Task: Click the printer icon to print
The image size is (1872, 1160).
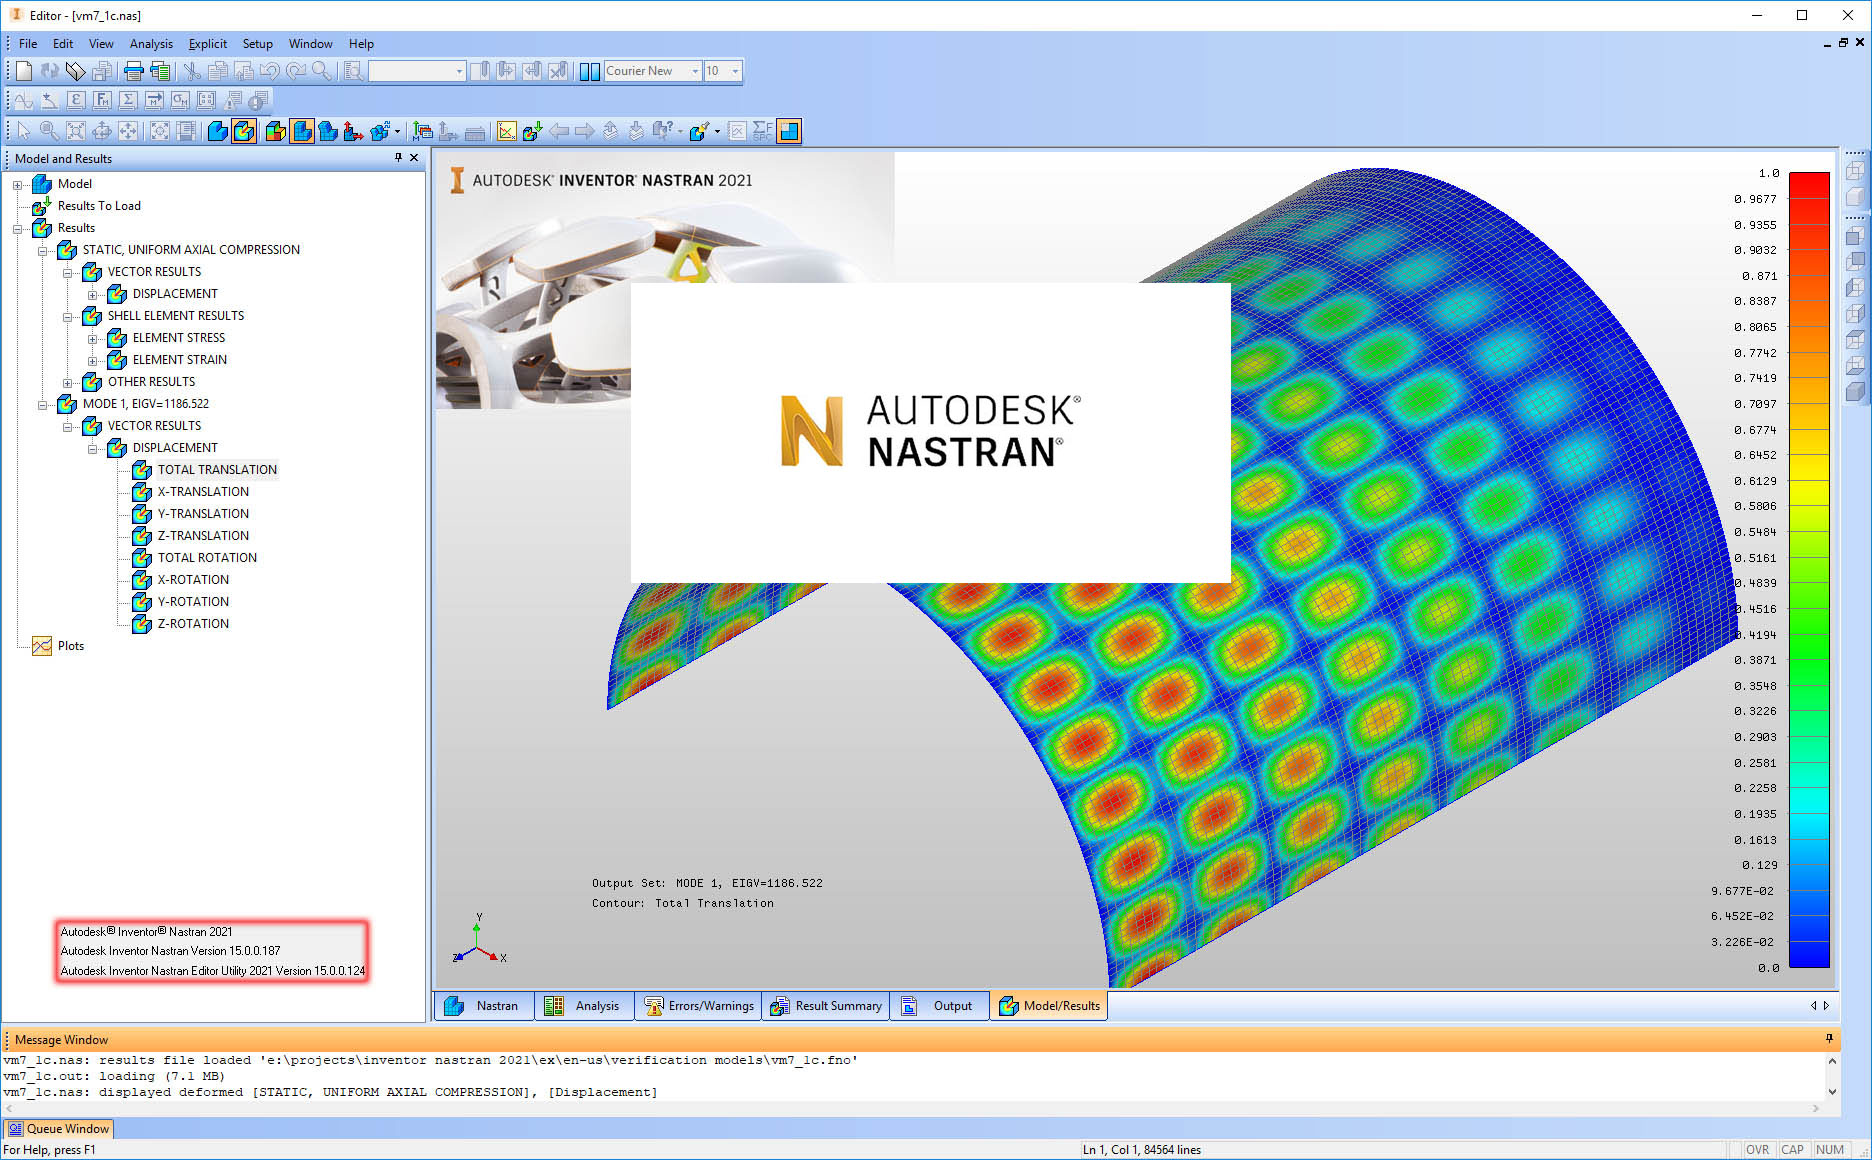Action: tap(134, 71)
